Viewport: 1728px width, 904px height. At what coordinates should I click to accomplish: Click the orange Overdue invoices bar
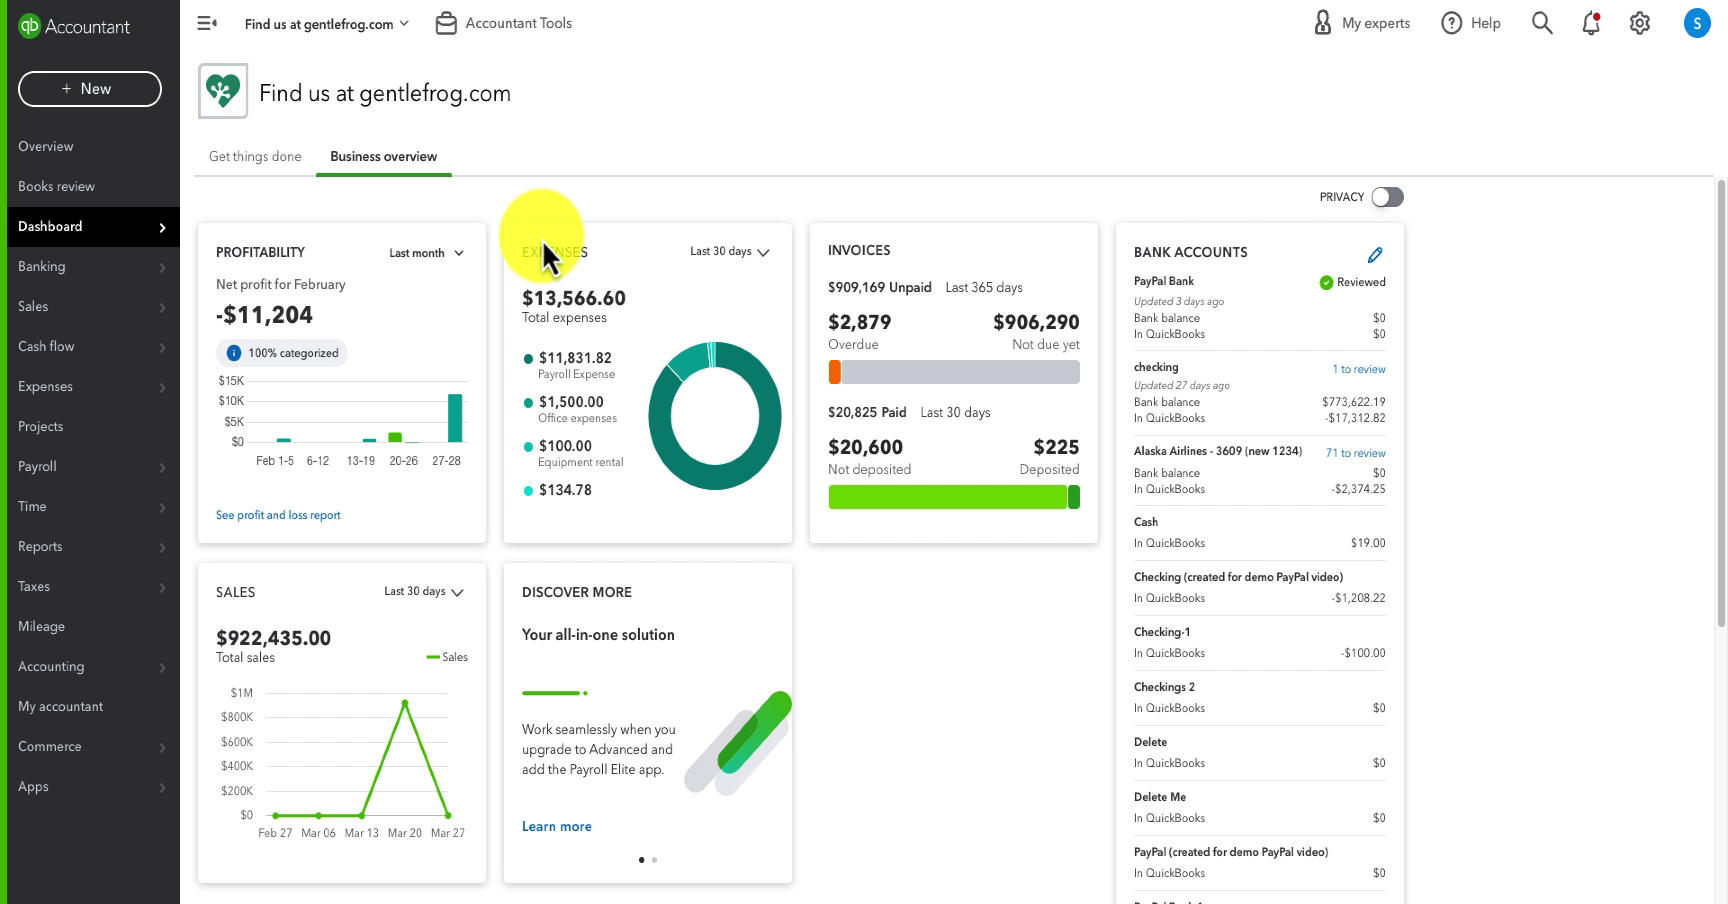[834, 372]
